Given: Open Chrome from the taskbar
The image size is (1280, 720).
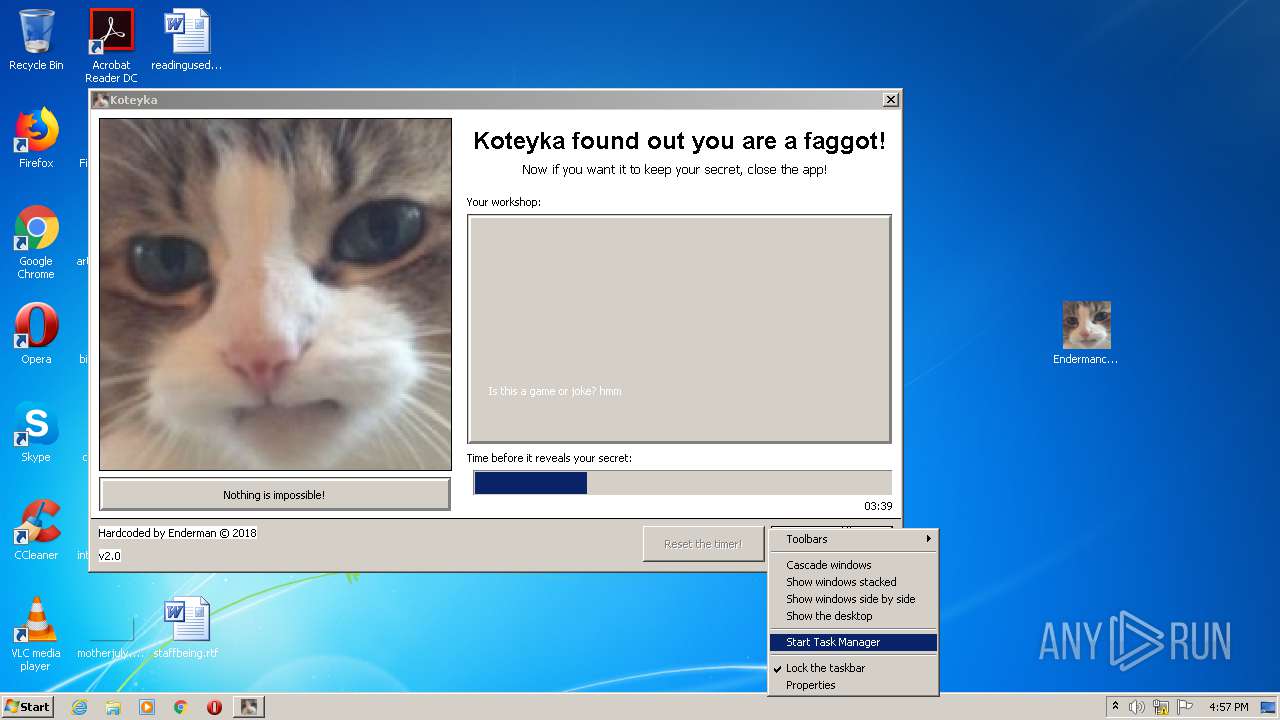Looking at the screenshot, I should (181, 707).
